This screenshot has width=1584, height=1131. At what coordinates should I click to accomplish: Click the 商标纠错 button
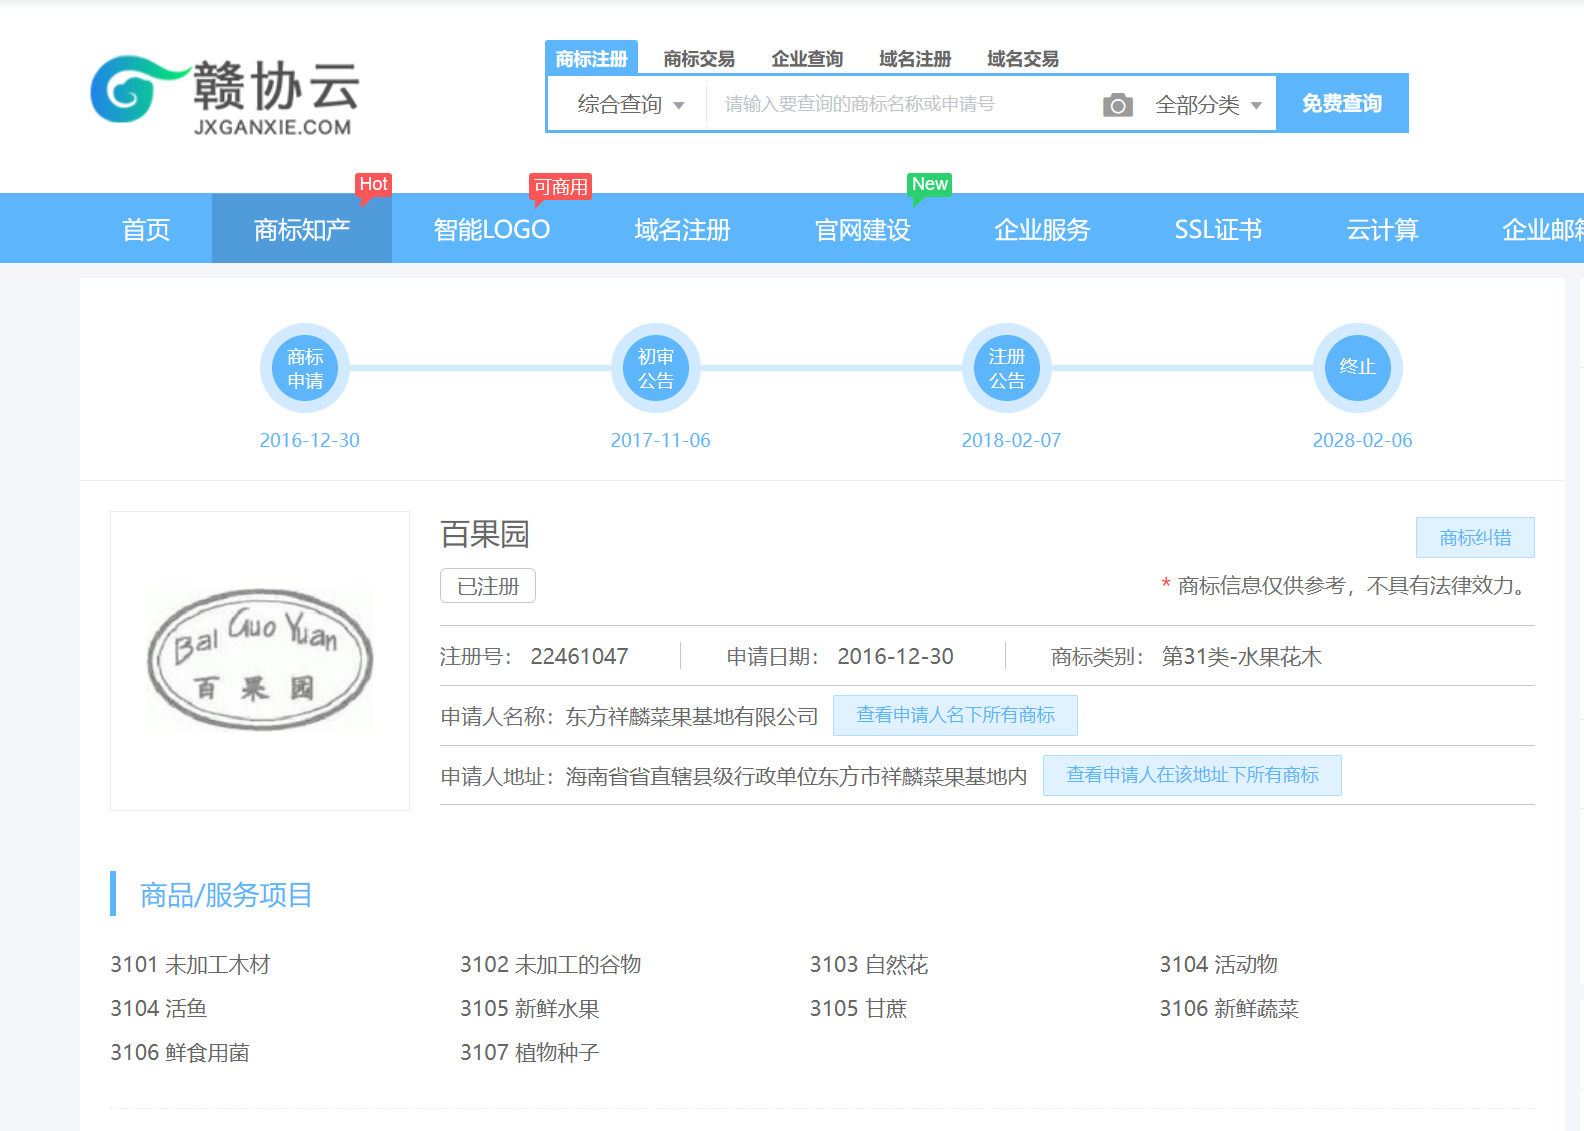coord(1475,538)
